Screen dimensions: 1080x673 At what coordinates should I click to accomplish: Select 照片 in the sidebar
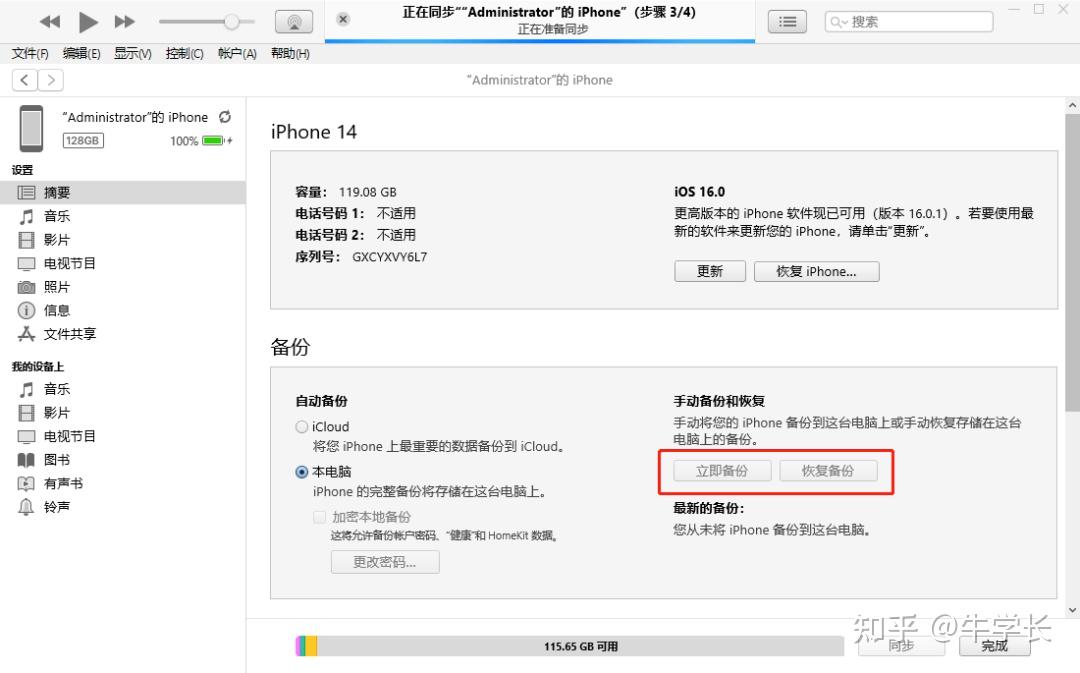click(123, 287)
